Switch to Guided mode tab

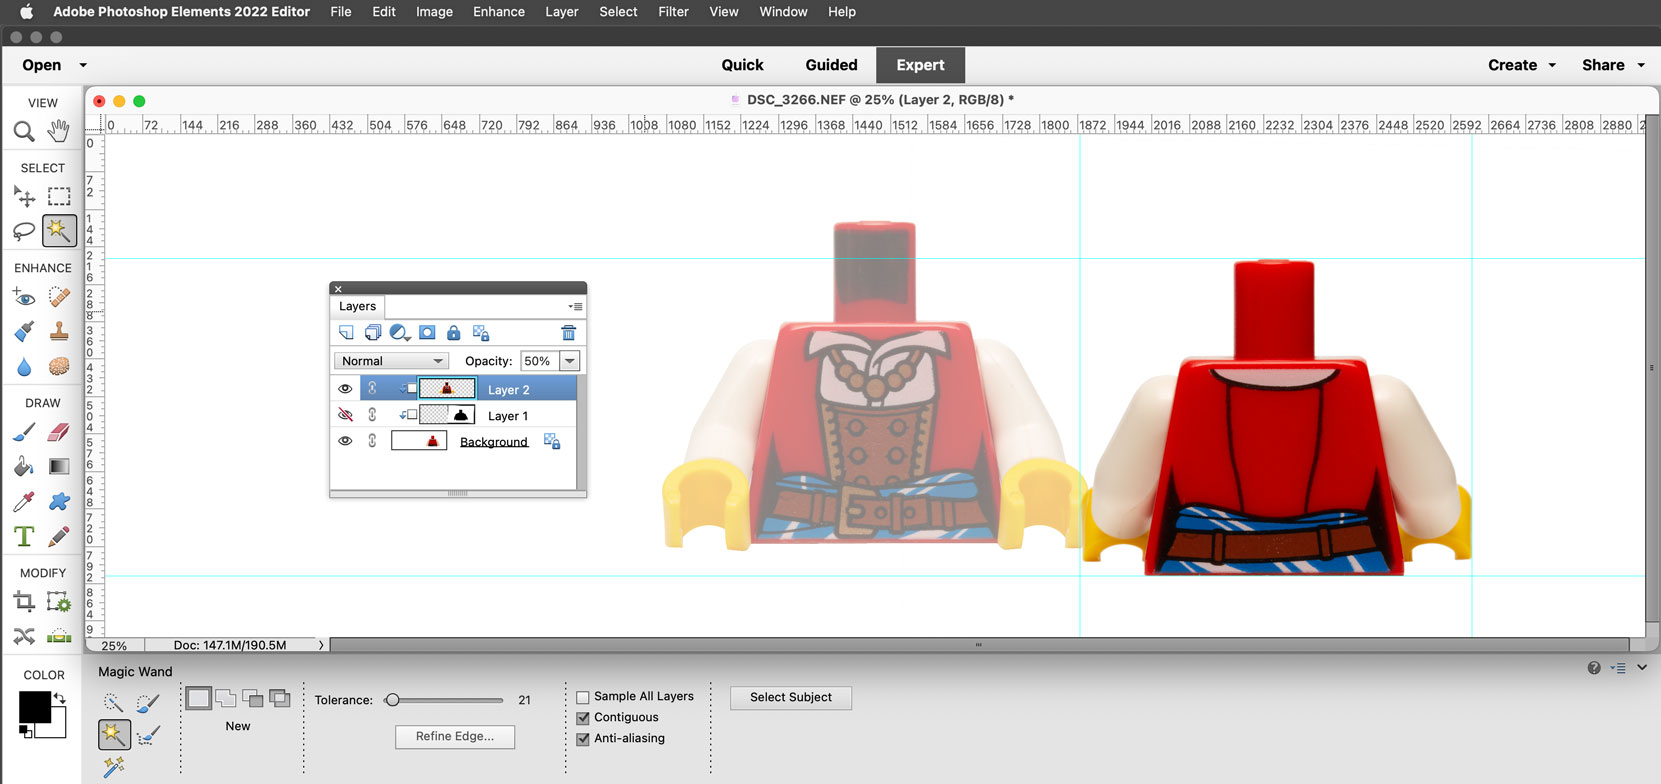click(831, 65)
